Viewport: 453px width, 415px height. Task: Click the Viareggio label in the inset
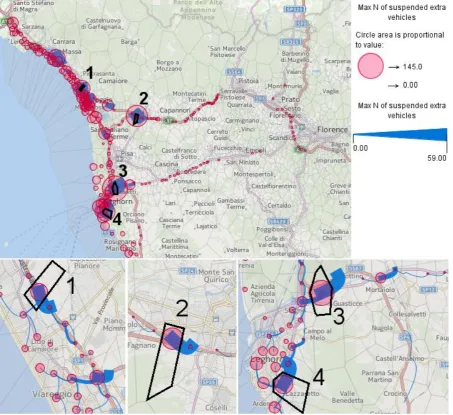(52, 394)
